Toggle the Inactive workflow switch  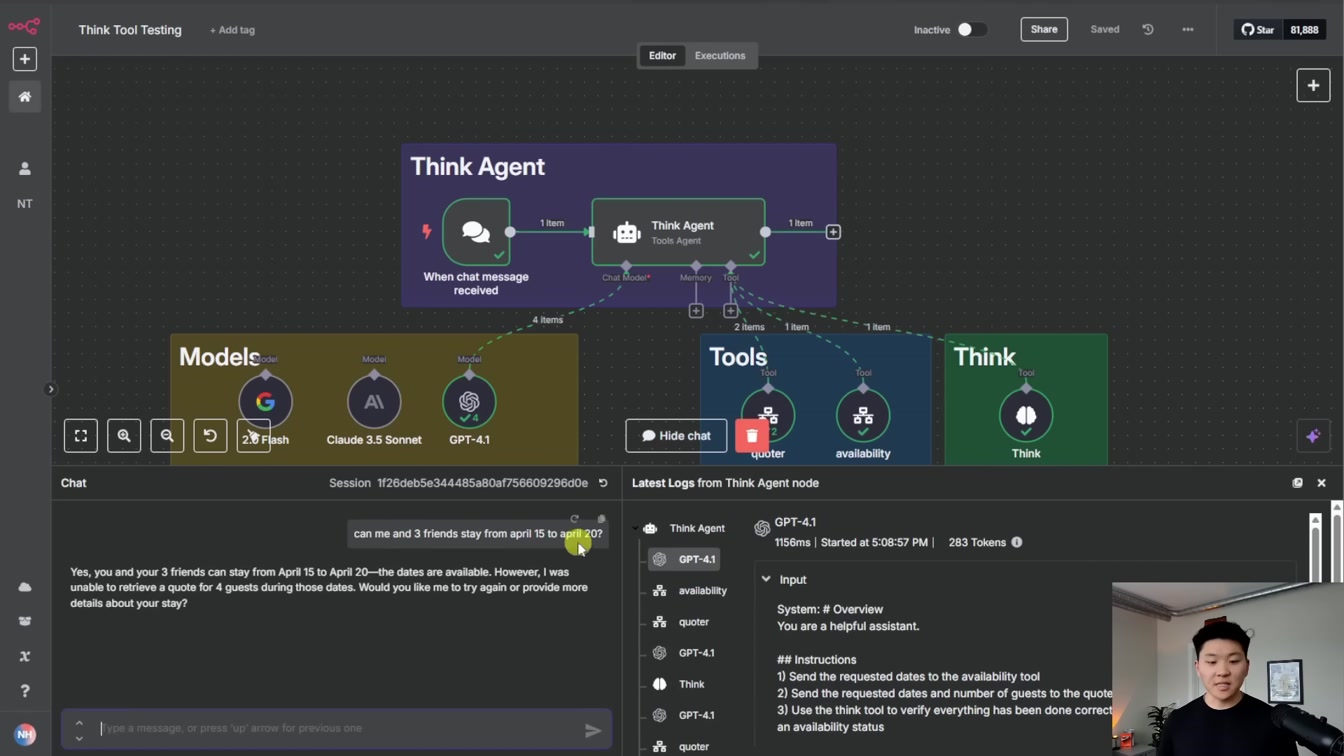(971, 30)
